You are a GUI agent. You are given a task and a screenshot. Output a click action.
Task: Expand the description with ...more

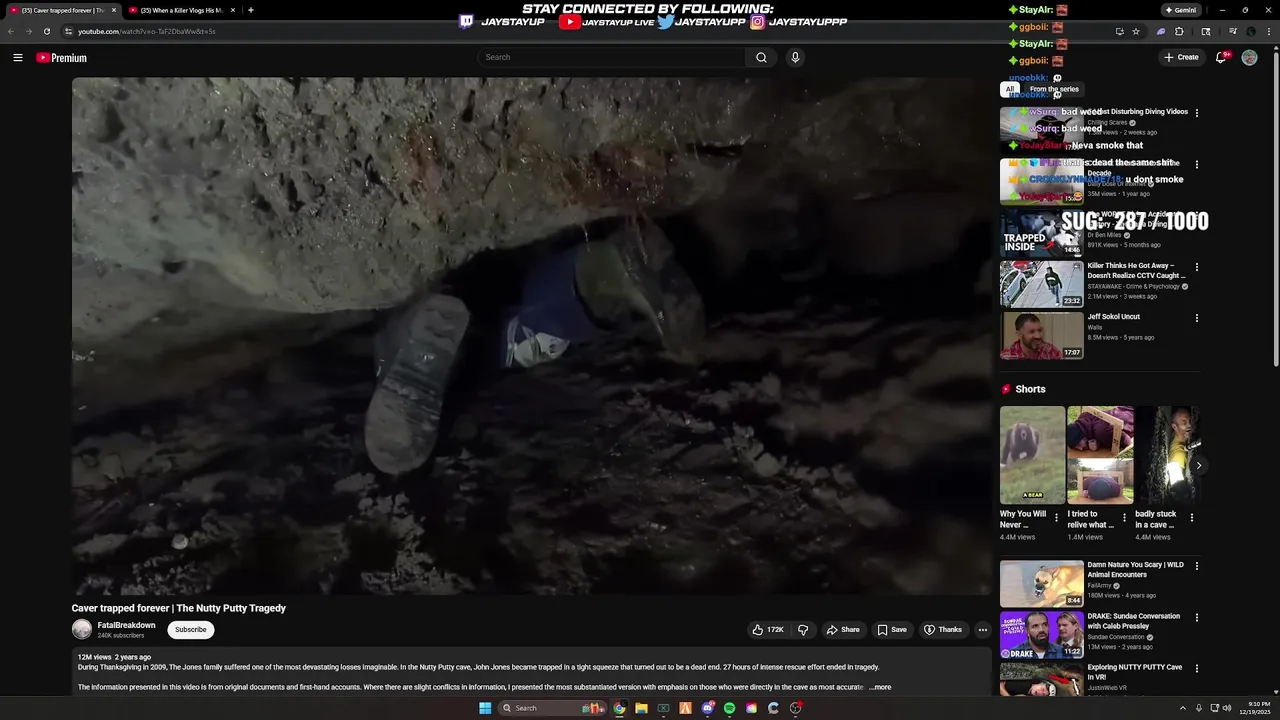(x=880, y=687)
